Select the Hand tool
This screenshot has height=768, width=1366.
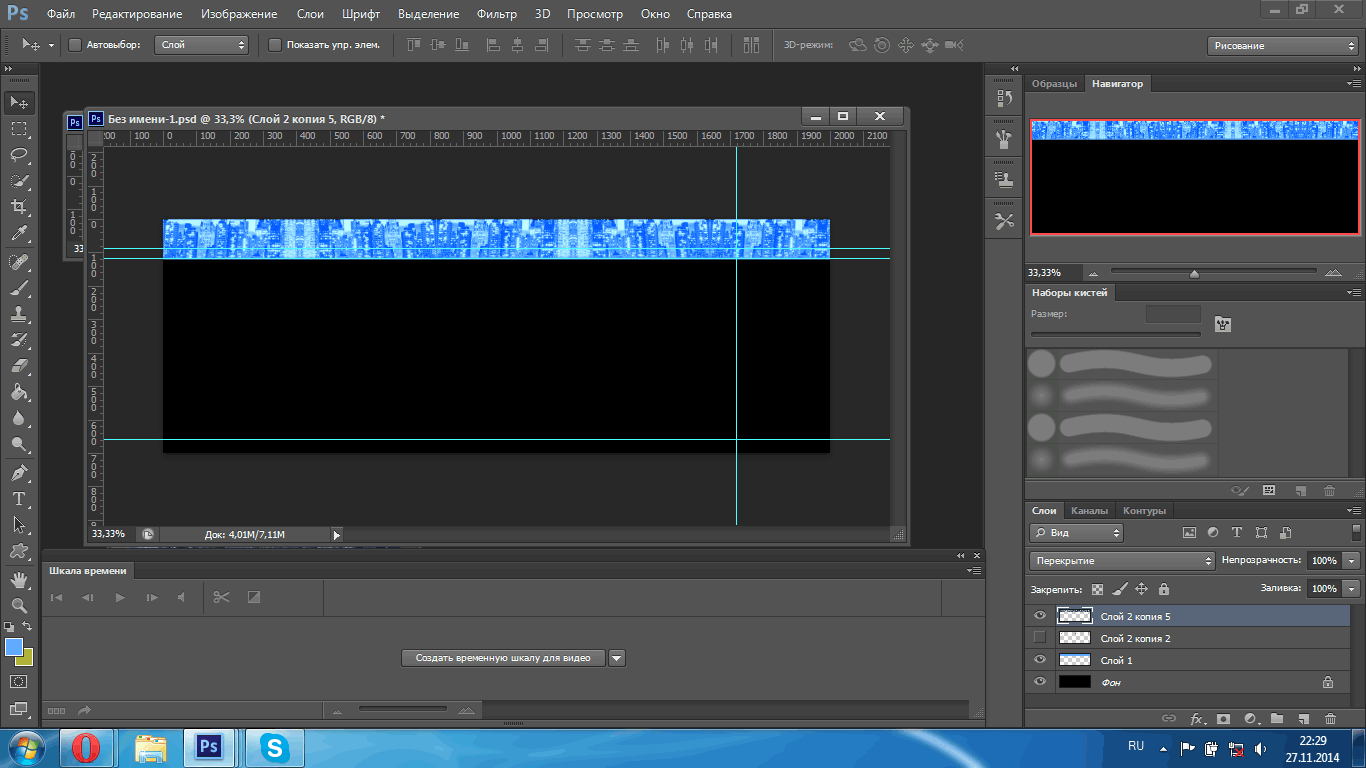[18, 579]
